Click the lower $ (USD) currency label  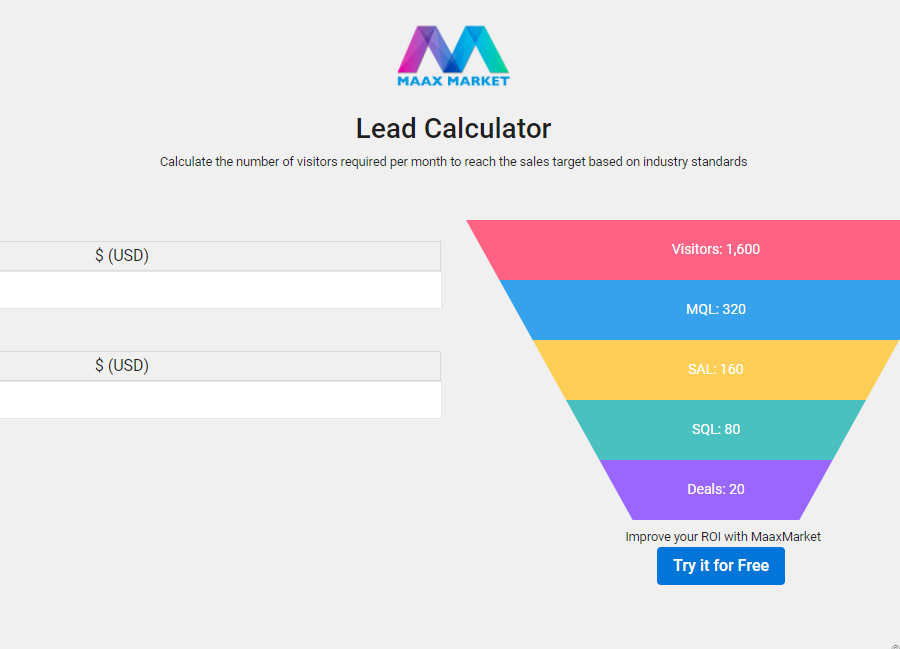coord(122,366)
